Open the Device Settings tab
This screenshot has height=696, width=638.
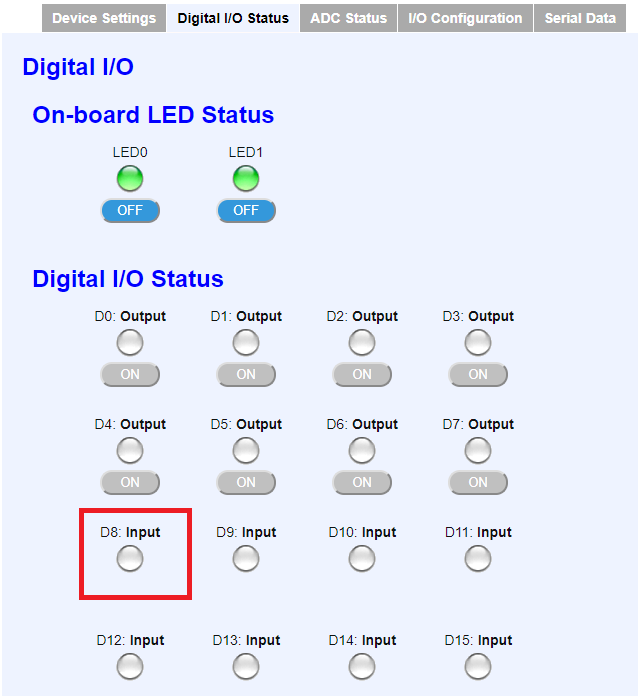[104, 18]
